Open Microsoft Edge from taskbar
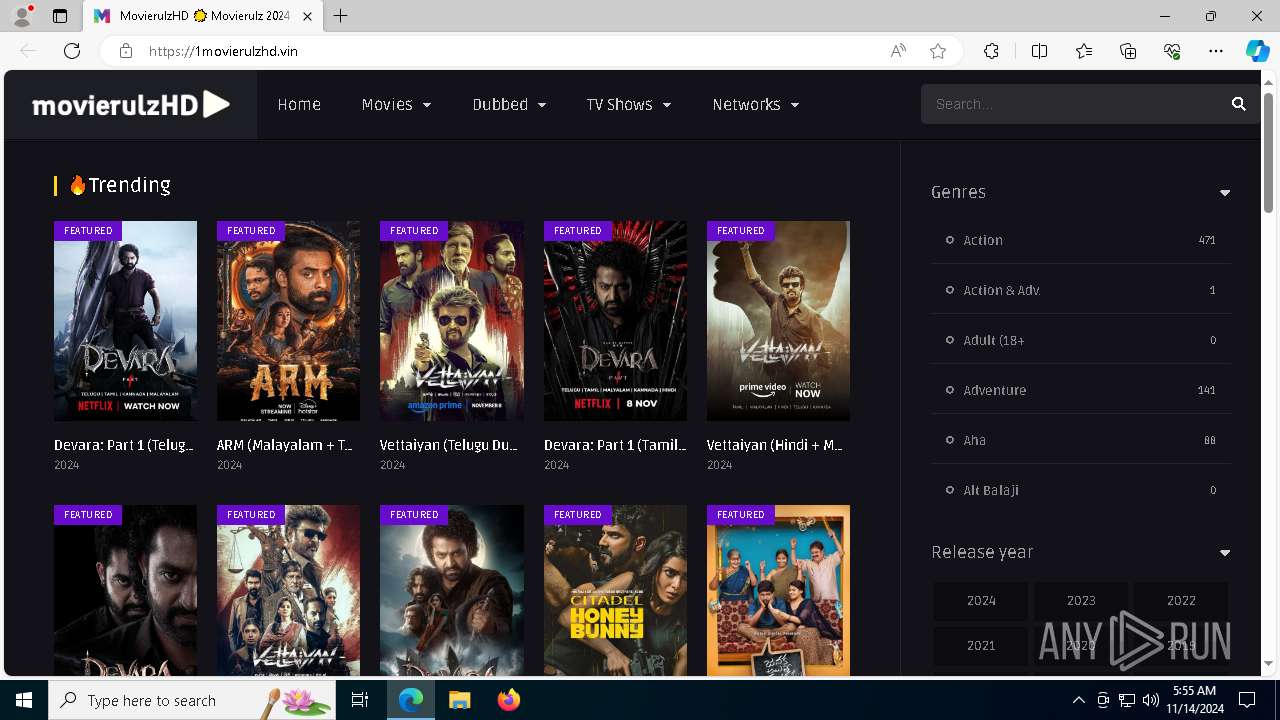The image size is (1280, 720). [x=411, y=700]
